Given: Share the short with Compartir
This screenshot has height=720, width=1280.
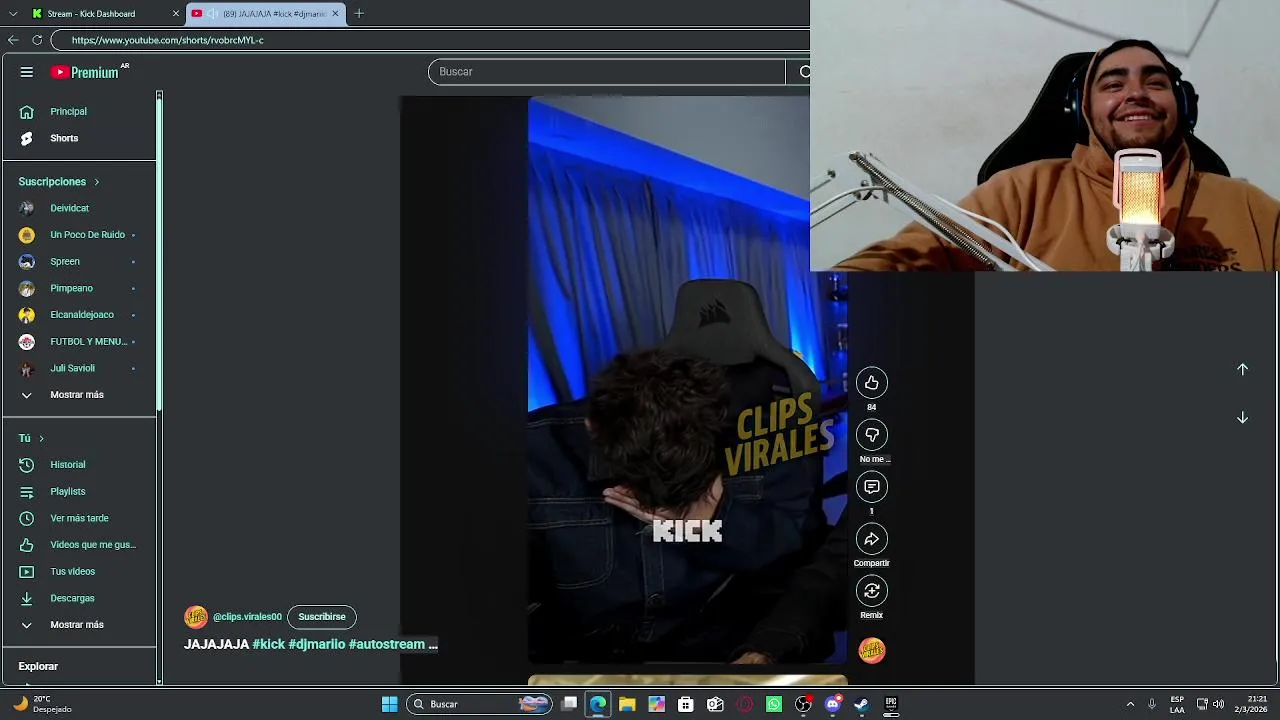Looking at the screenshot, I should pyautogui.click(x=872, y=539).
